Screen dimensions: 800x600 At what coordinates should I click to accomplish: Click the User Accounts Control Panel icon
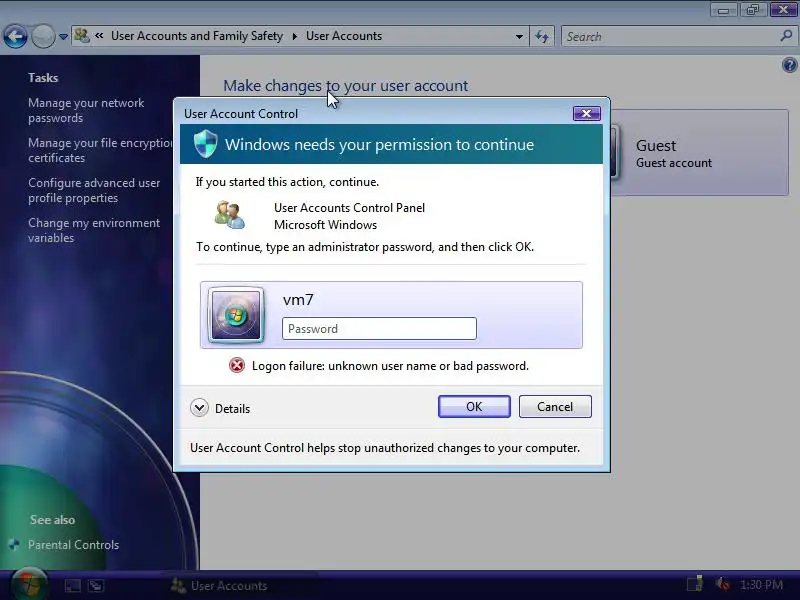(230, 215)
